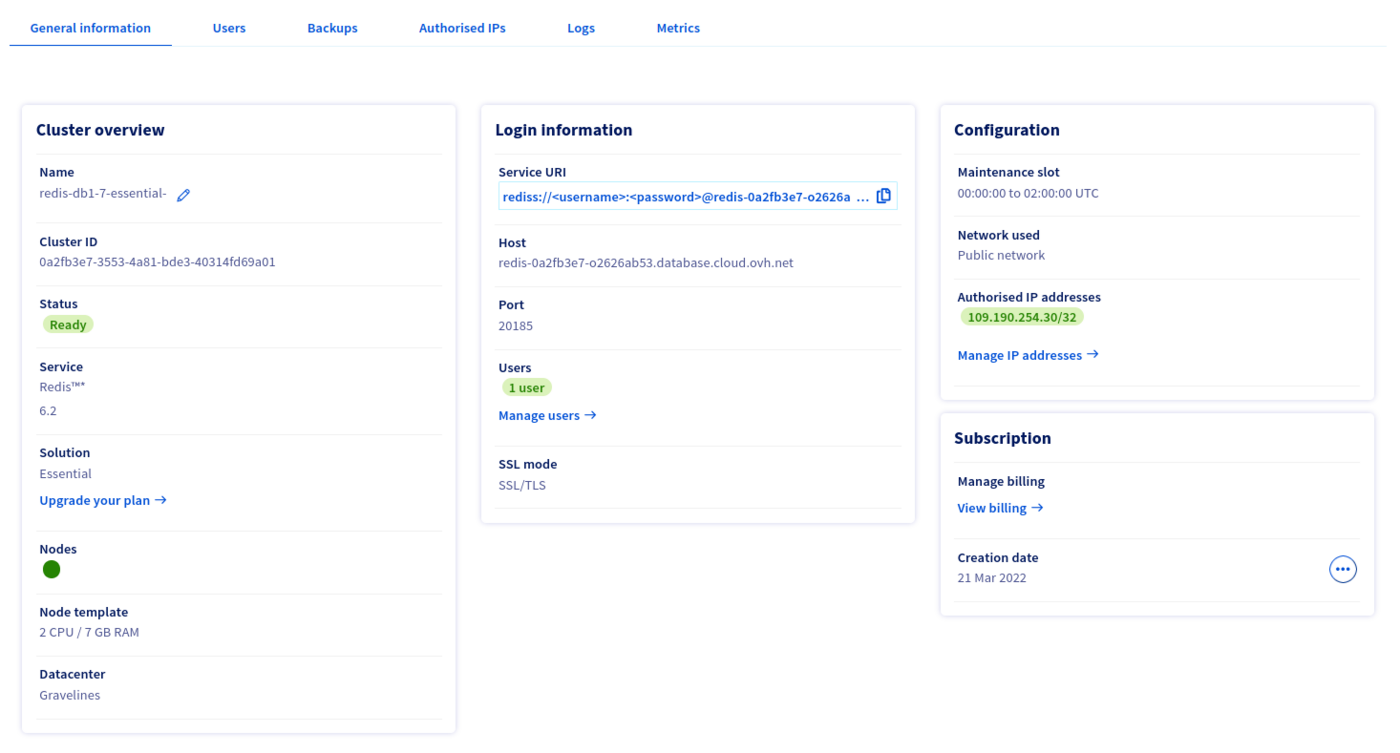The height and width of the screenshot is (753, 1400).
Task: Click the 1 user badge
Action: (527, 388)
